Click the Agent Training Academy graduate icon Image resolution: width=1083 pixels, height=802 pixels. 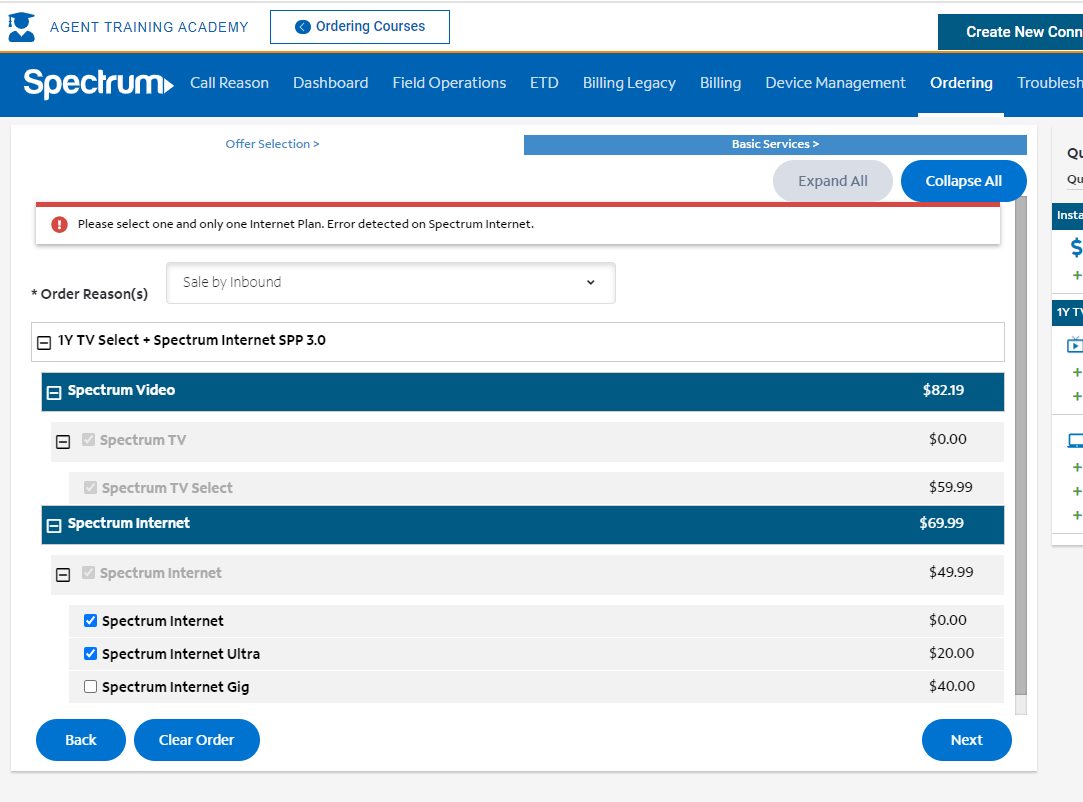(x=21, y=27)
